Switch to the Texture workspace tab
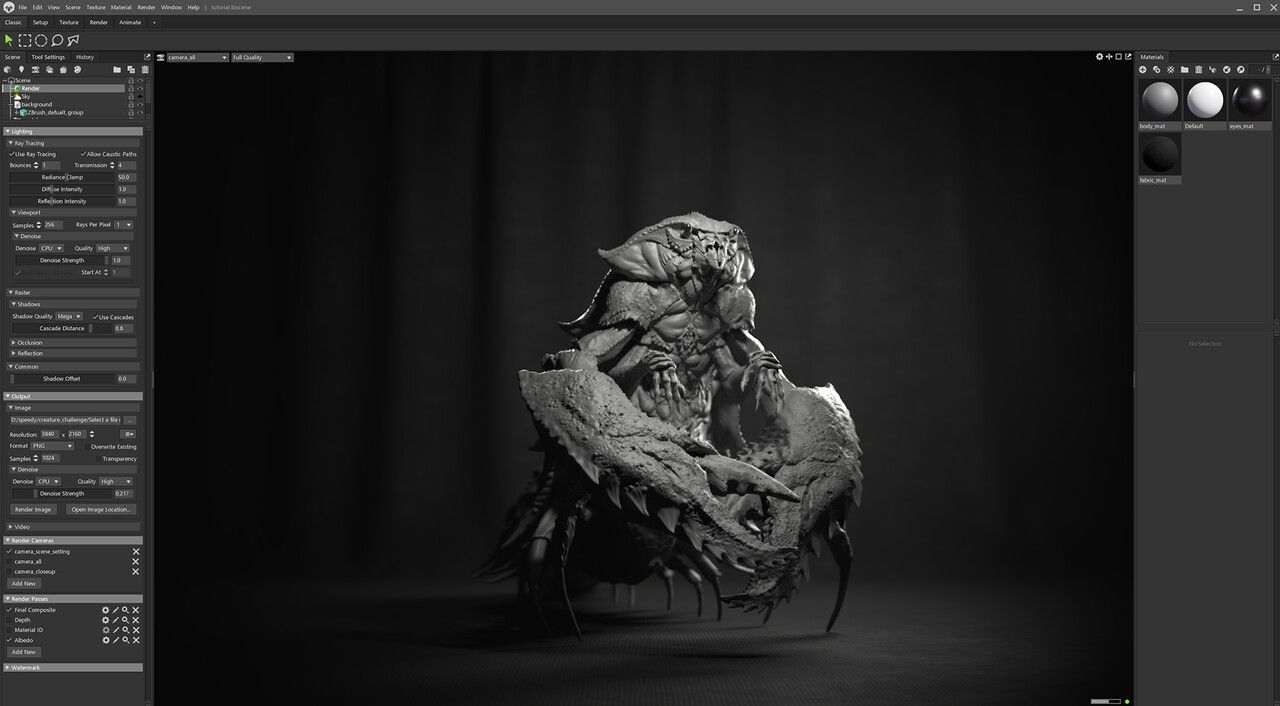The height and width of the screenshot is (706, 1280). point(69,22)
